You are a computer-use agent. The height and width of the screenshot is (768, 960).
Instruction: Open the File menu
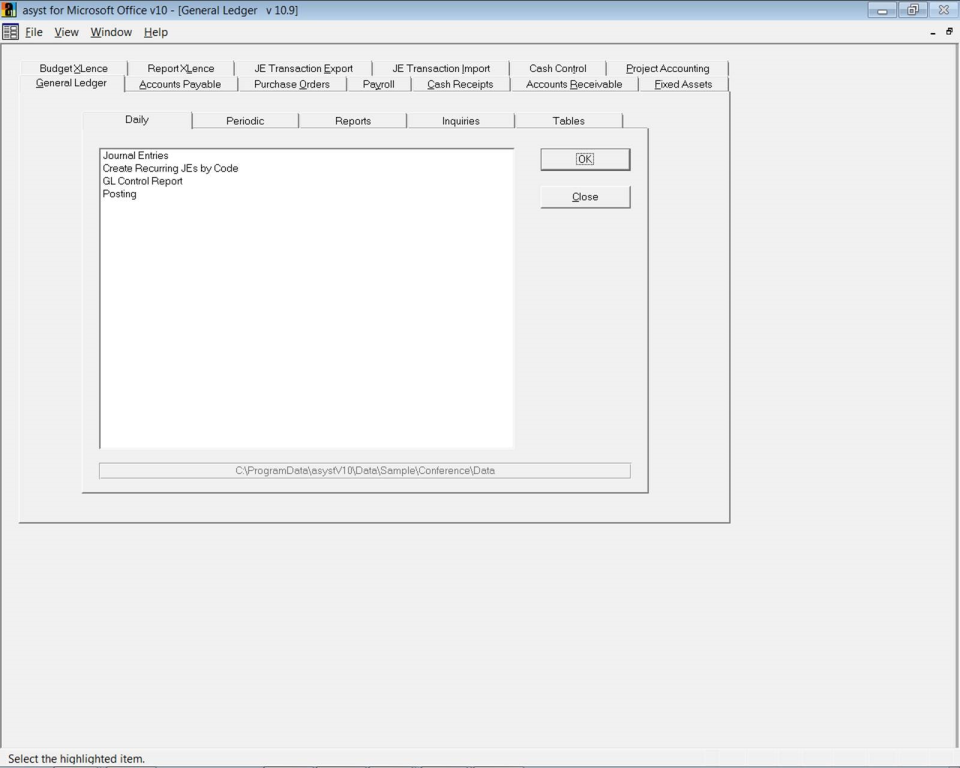(x=34, y=32)
